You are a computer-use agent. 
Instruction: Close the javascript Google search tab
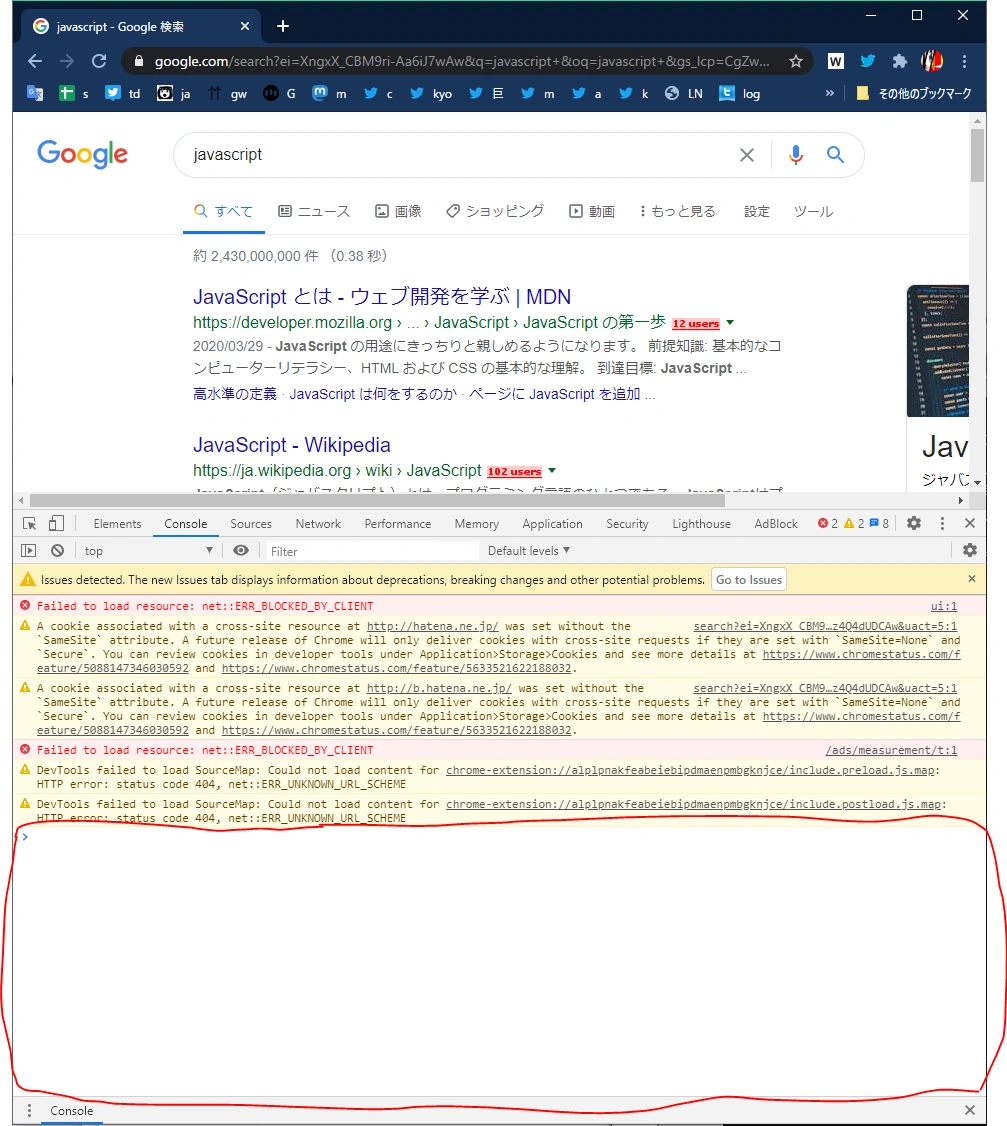[245, 27]
